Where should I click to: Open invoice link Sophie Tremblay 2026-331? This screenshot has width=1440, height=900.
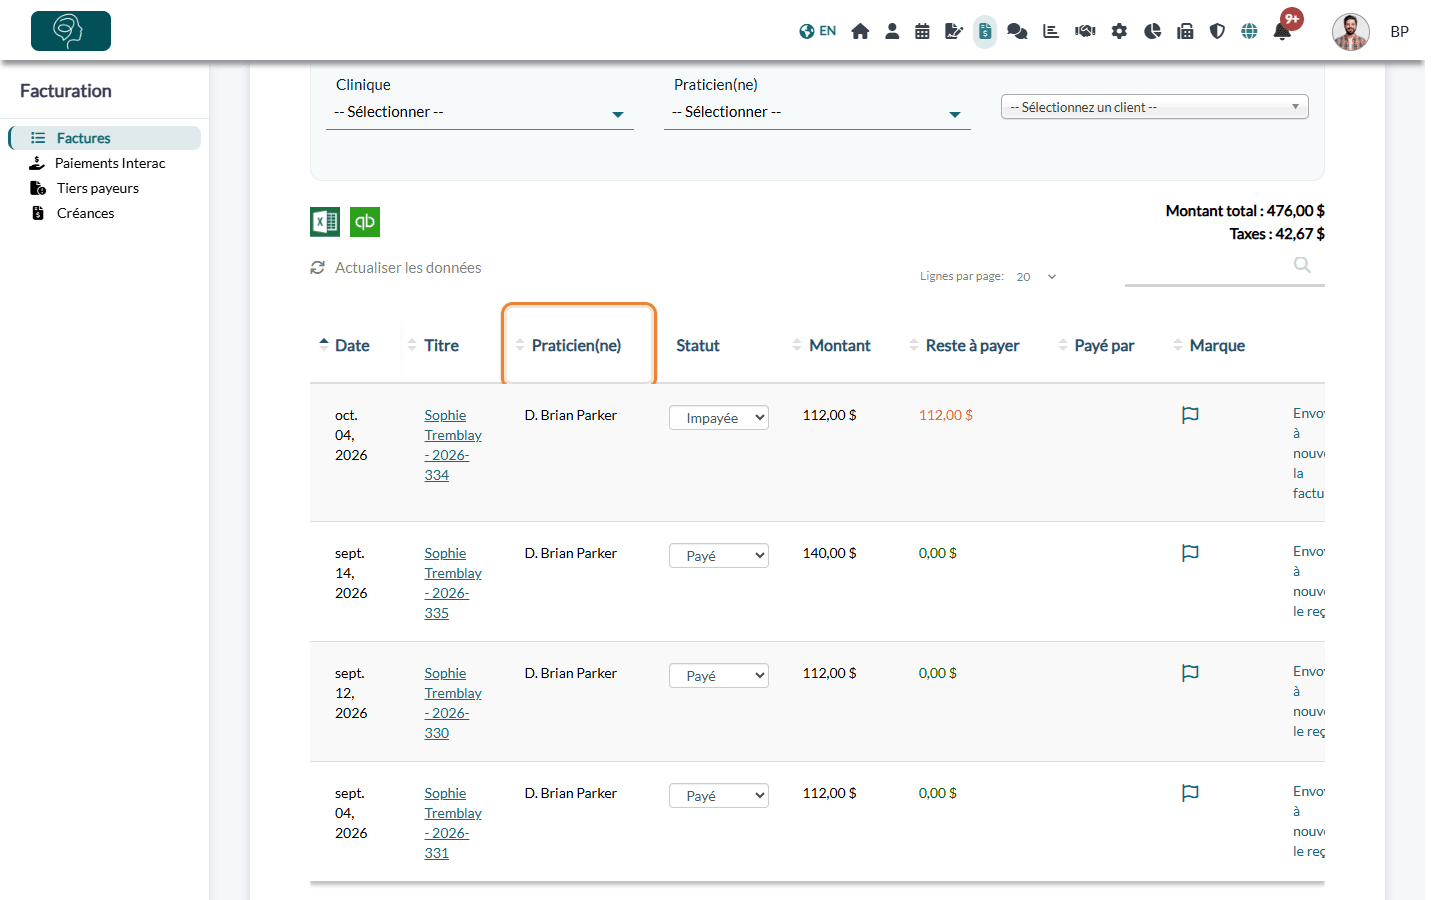(453, 823)
